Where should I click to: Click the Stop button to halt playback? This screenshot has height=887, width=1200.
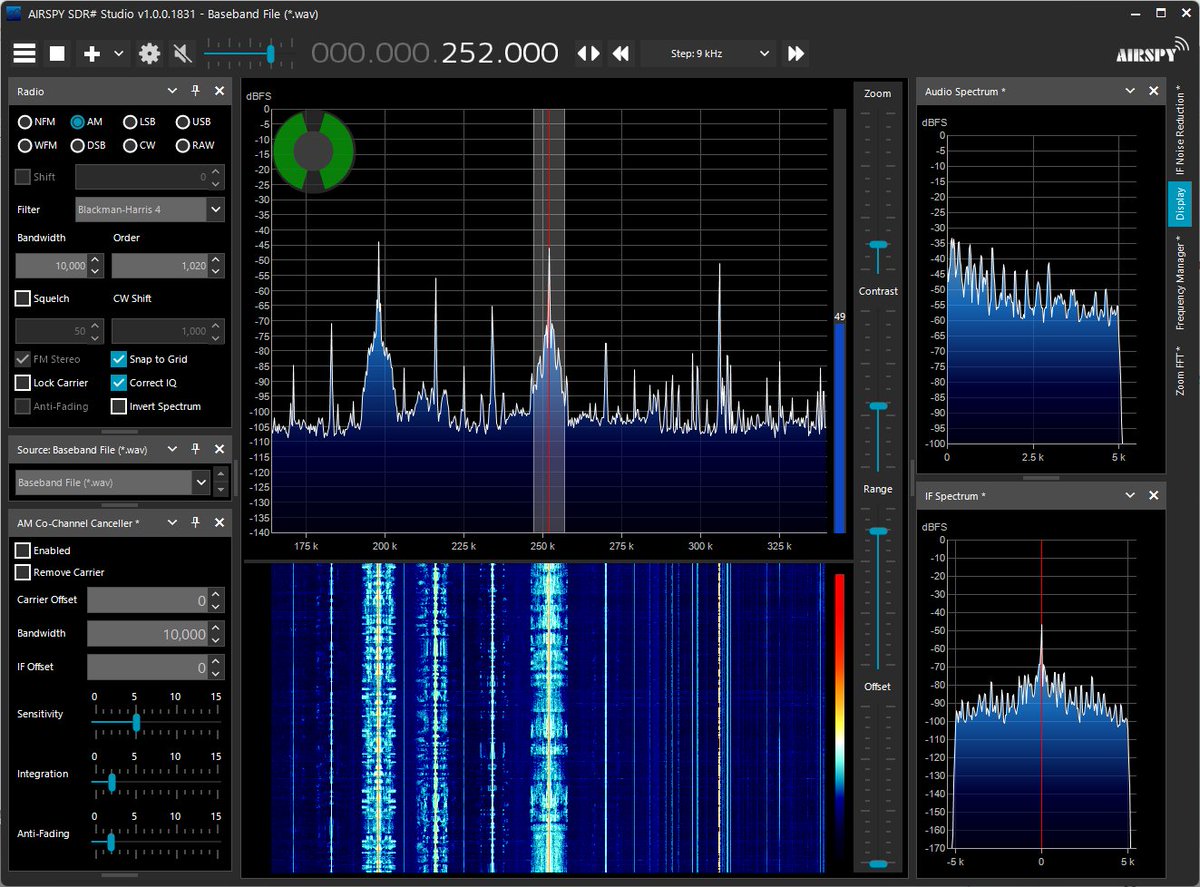(57, 53)
